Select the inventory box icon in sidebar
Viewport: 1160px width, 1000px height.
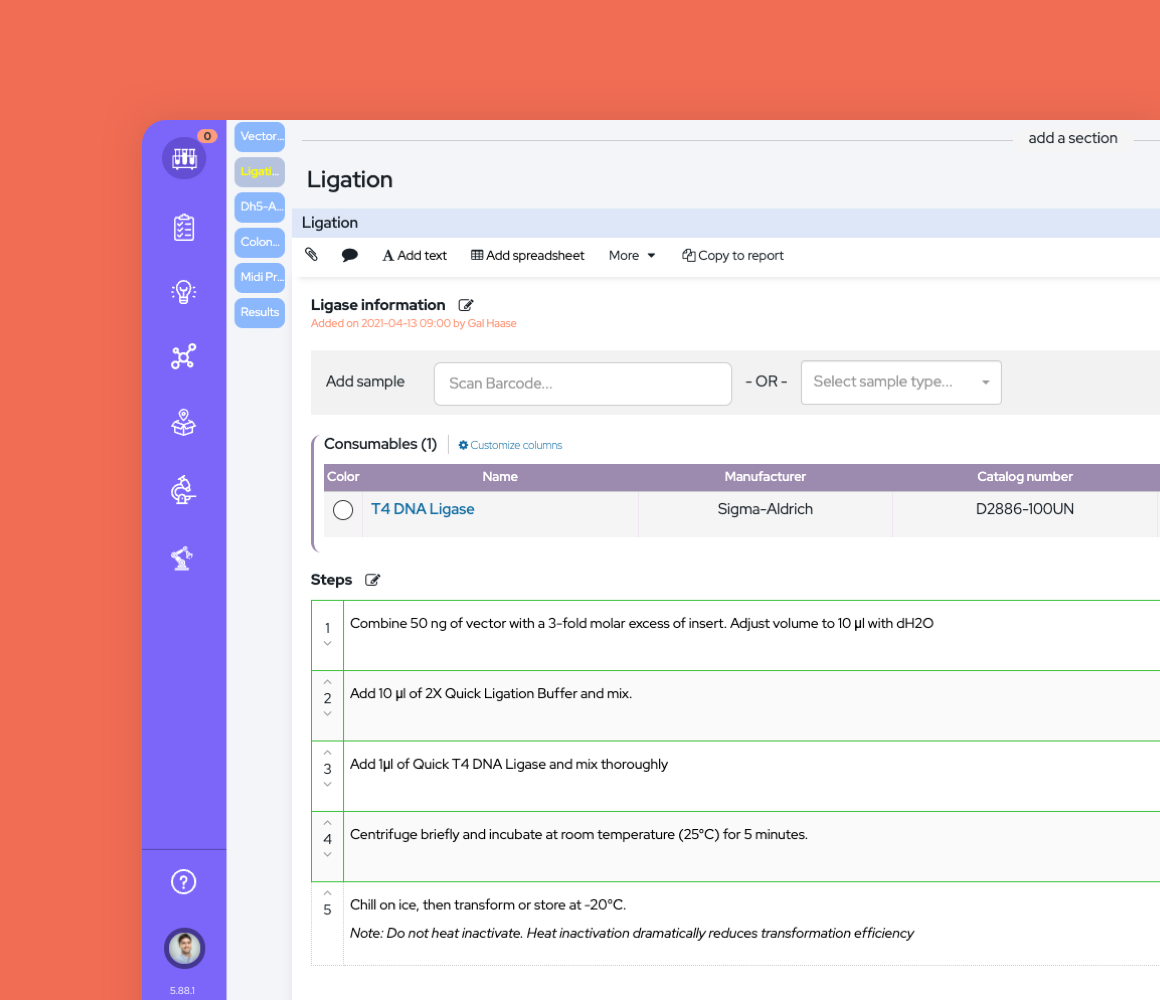coord(184,423)
